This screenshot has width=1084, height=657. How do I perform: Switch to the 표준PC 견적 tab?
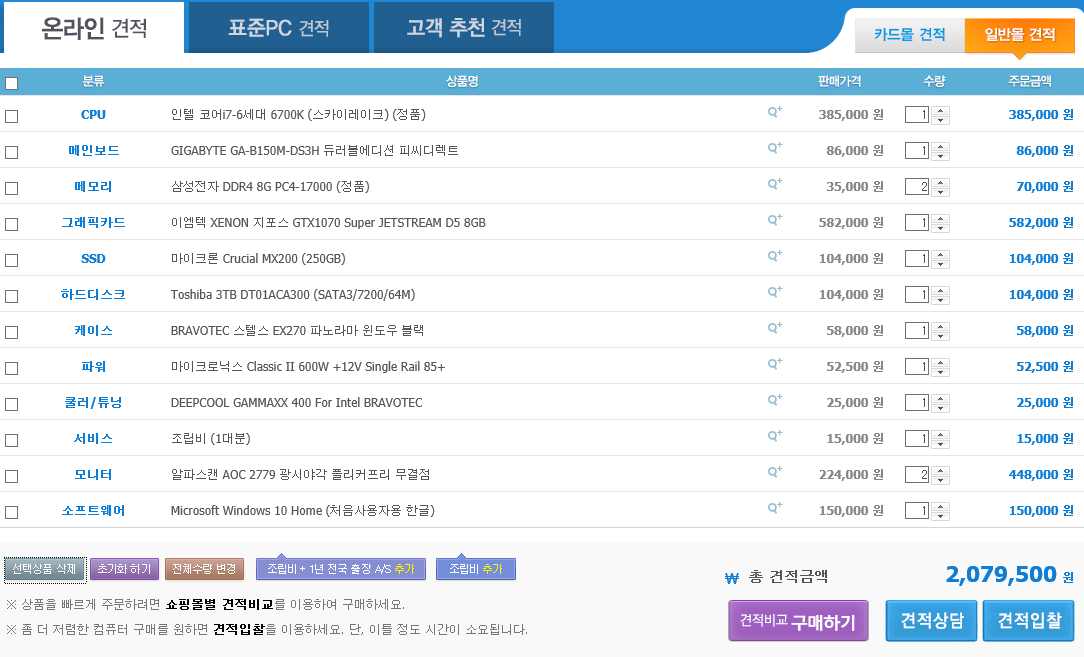tap(278, 28)
